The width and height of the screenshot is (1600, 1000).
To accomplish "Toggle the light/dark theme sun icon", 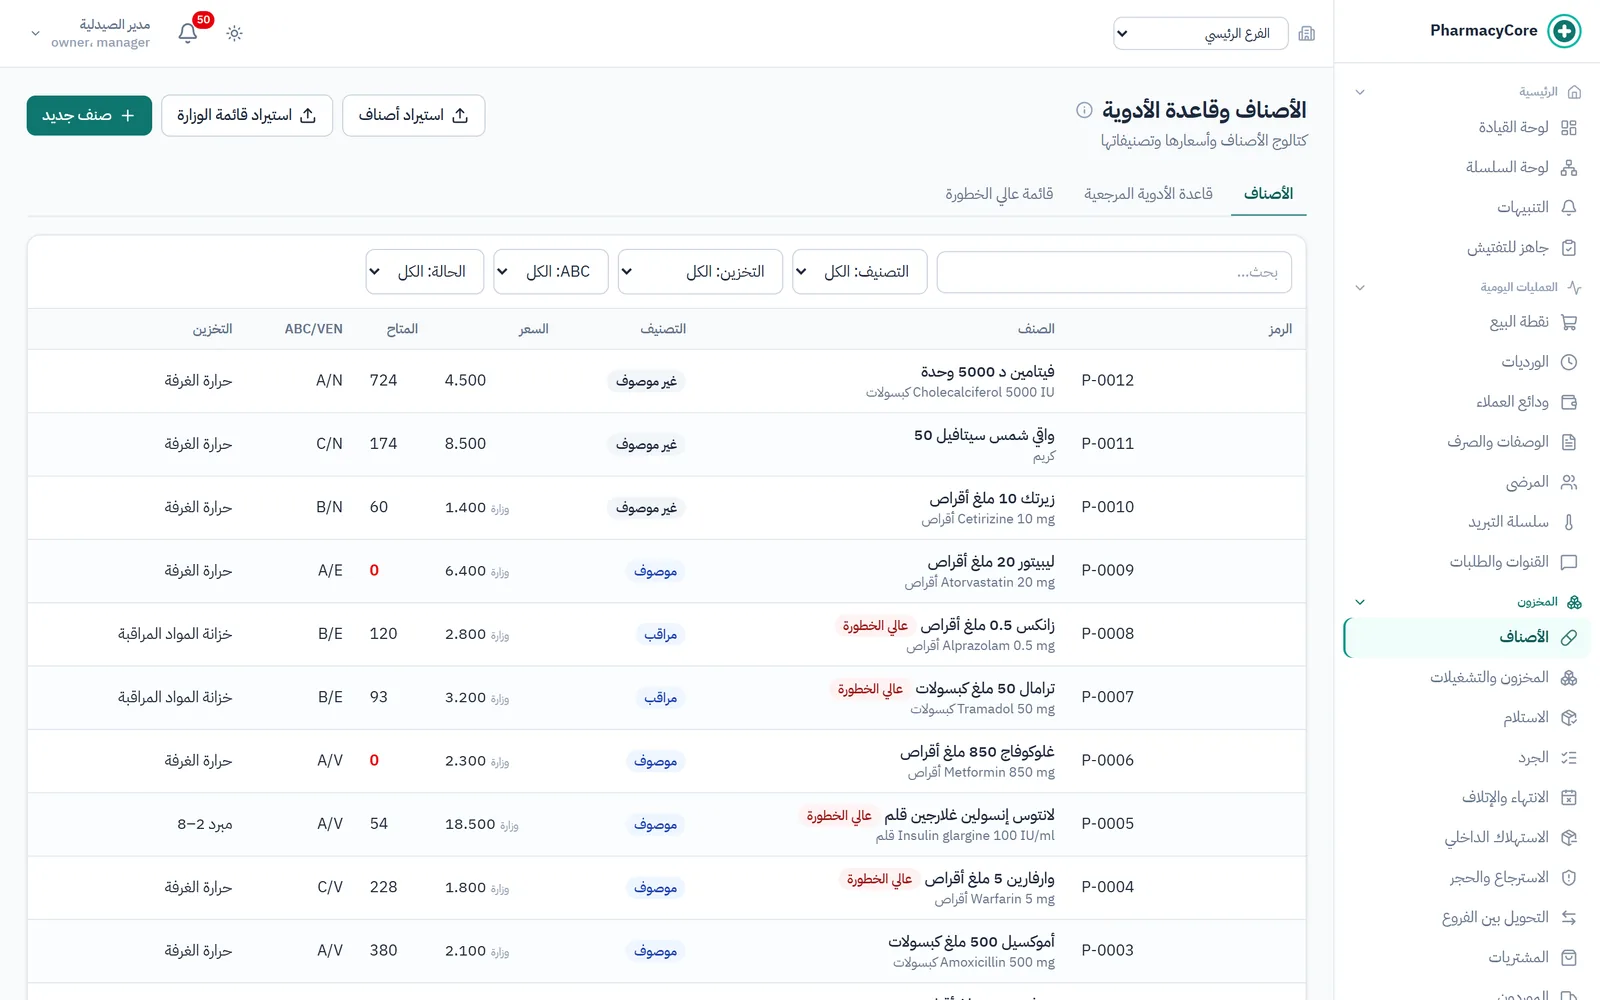I will 235,33.
